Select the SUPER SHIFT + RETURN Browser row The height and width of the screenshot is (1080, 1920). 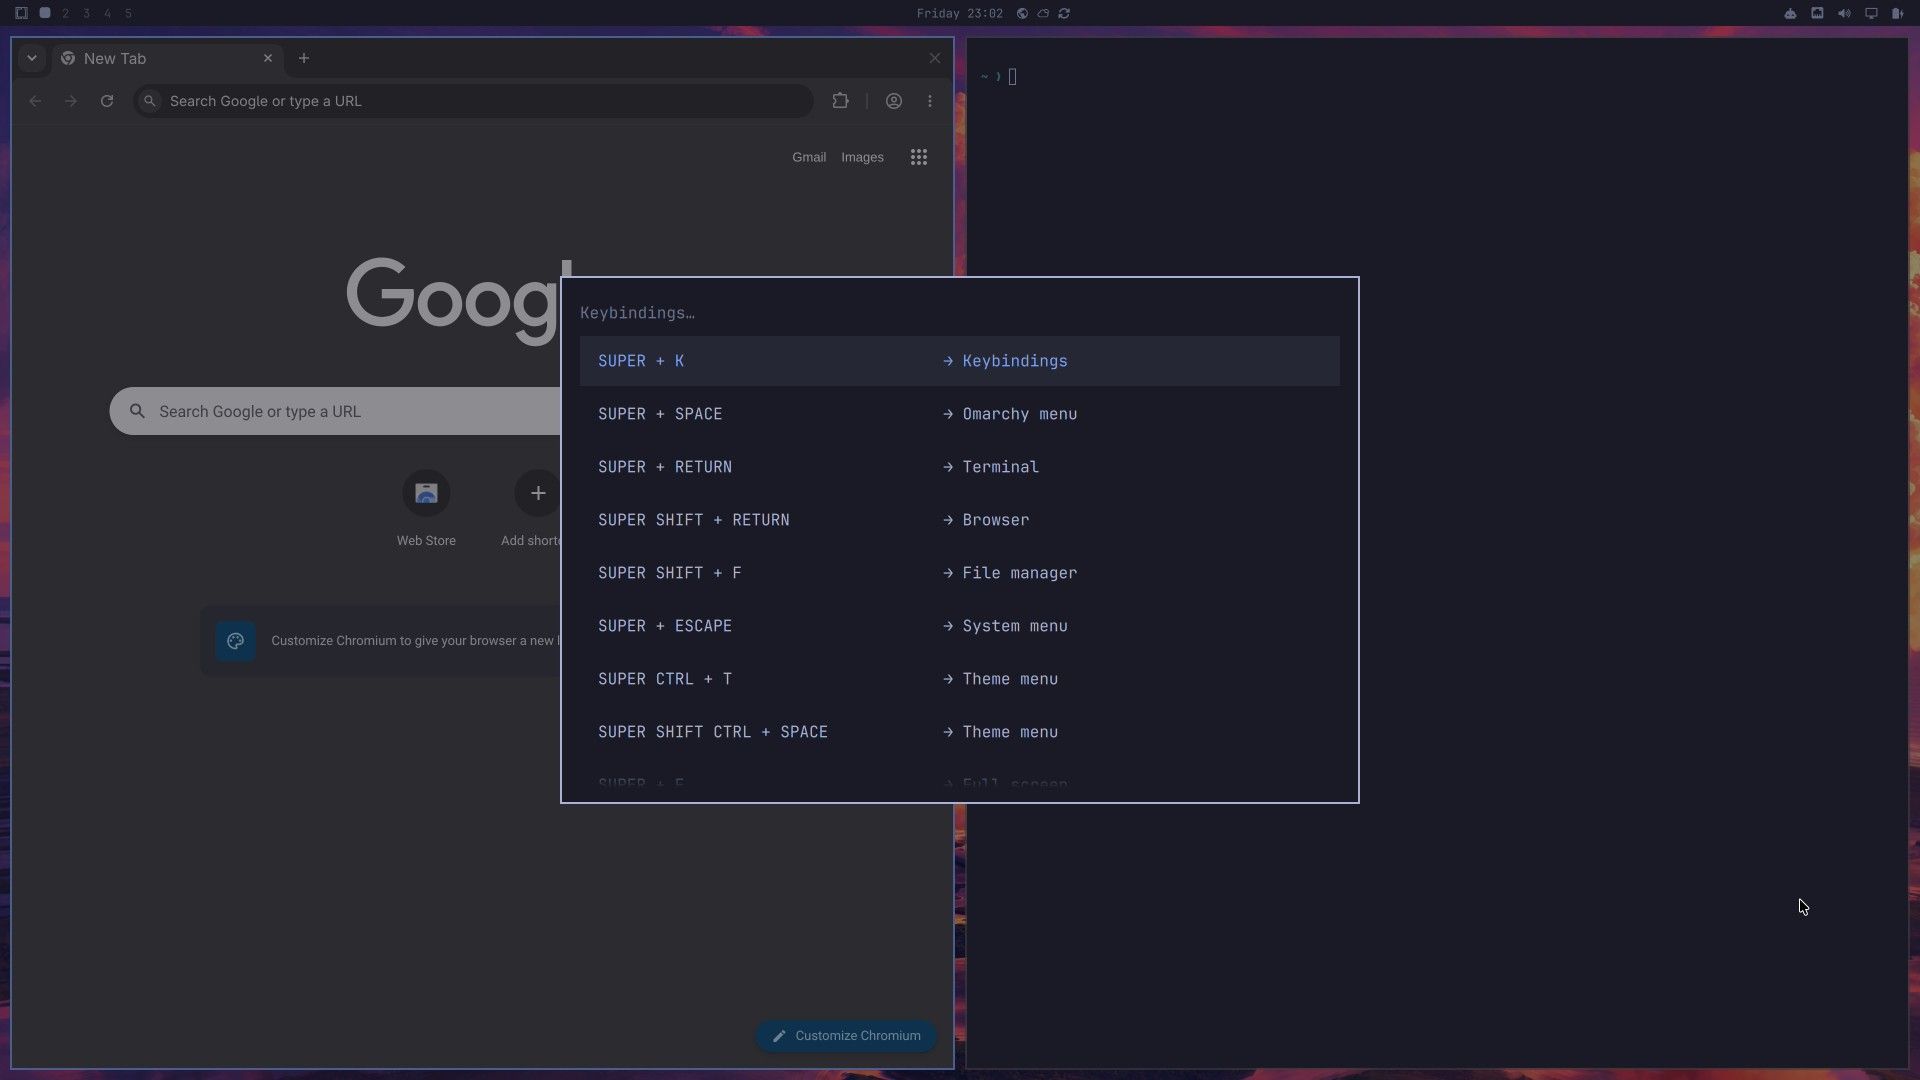point(959,520)
